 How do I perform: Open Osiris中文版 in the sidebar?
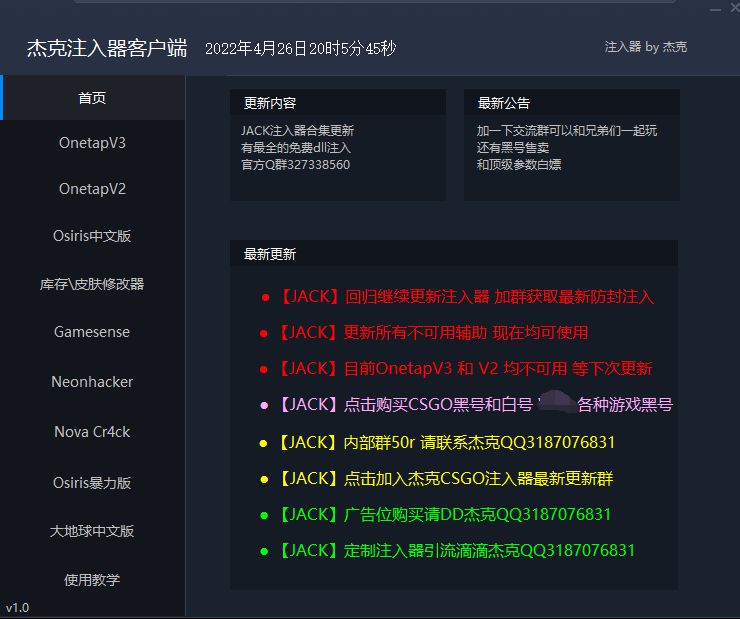pos(92,237)
